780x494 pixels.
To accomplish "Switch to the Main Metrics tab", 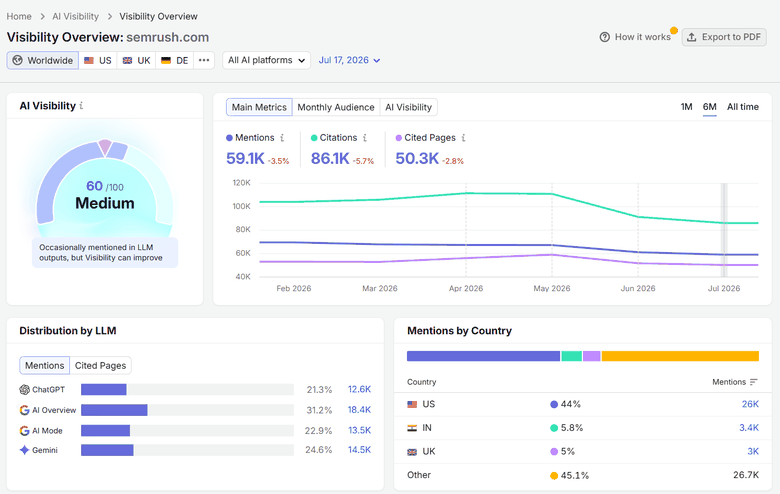I will pyautogui.click(x=259, y=107).
